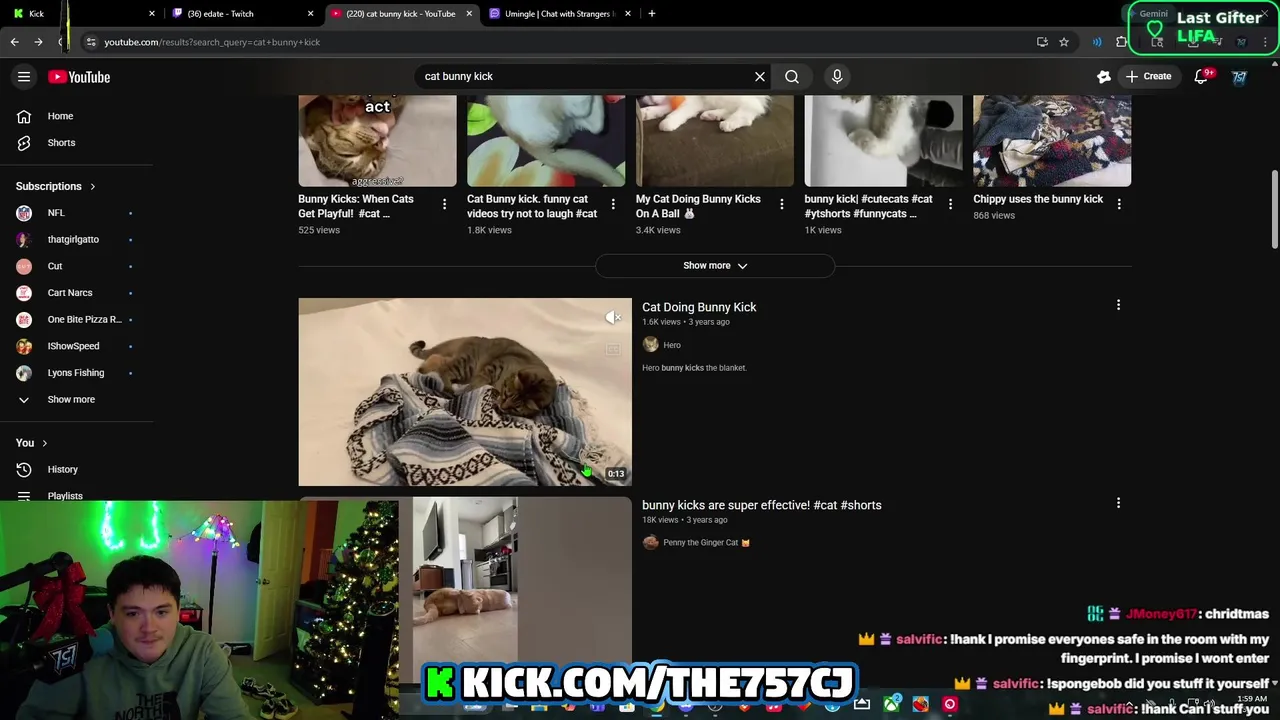Open 'Cat Doing Bunny Kick' title link
This screenshot has width=1280, height=720.
[x=699, y=307]
